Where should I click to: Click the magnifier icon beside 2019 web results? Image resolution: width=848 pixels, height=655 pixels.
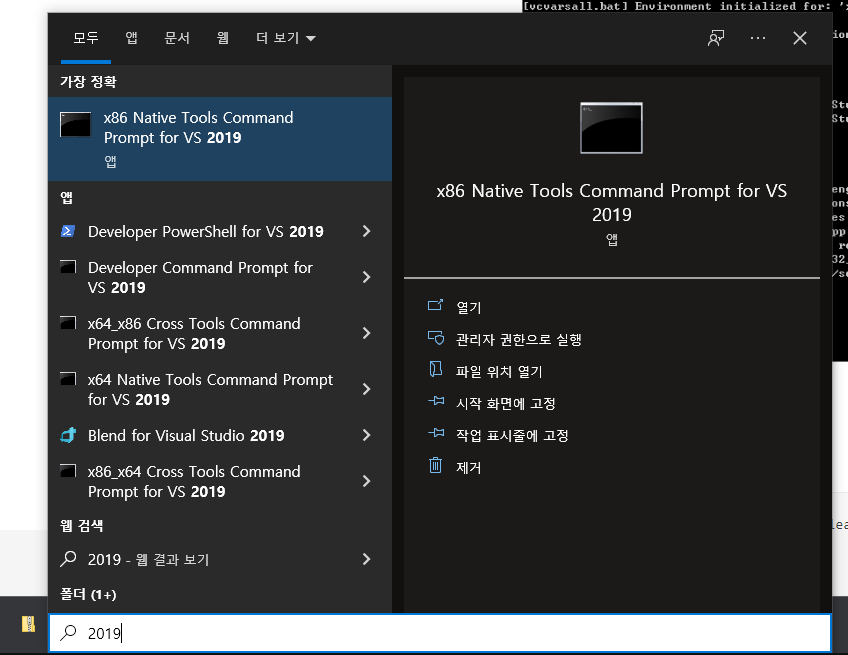[x=68, y=559]
